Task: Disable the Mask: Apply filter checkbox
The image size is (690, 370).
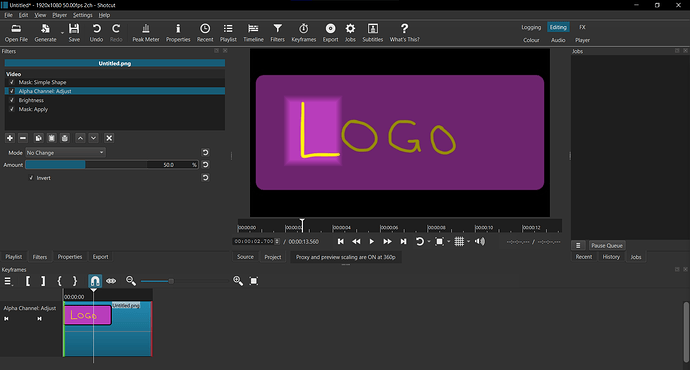Action: click(12, 109)
